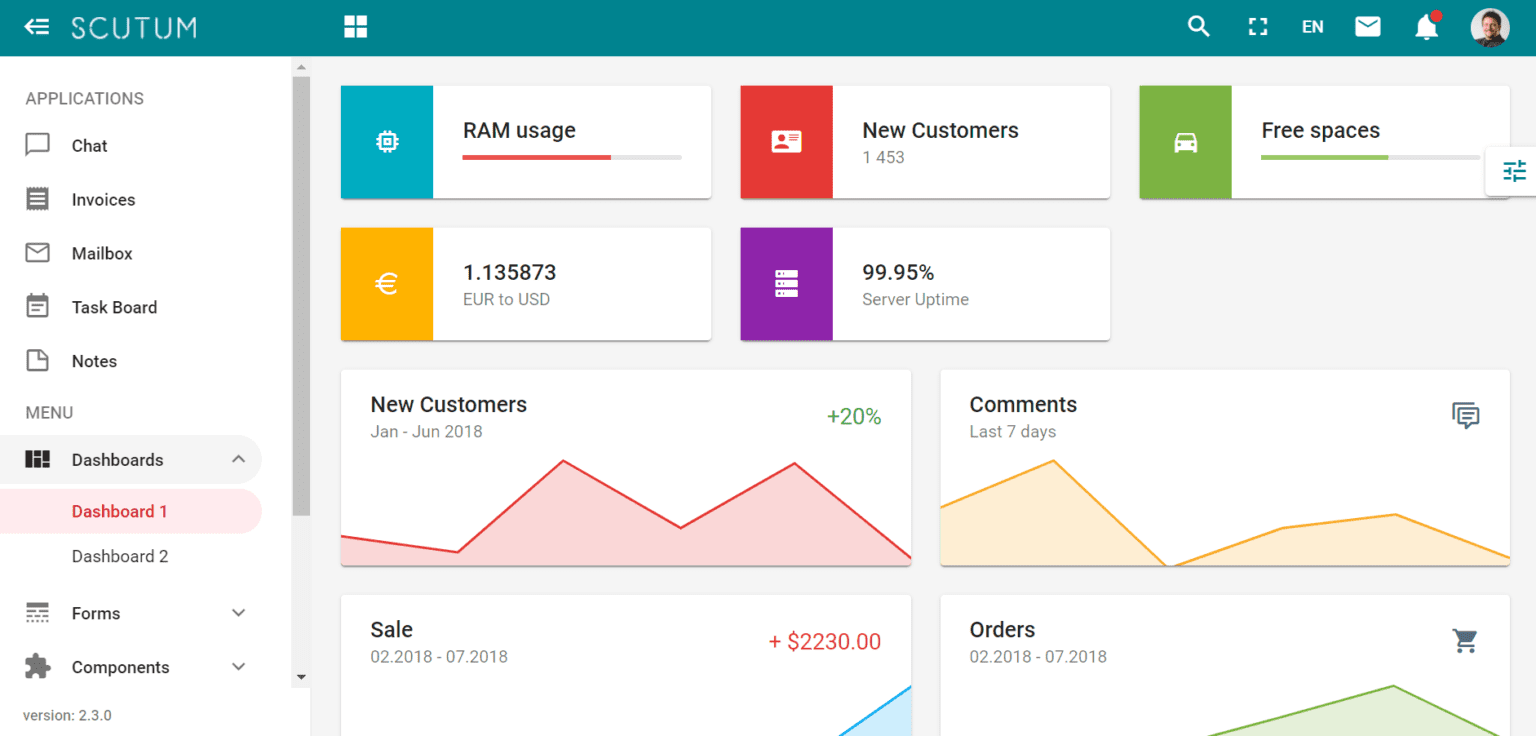Viewport: 1536px width, 736px height.
Task: Select Dashboard 2 from the sidebar
Action: click(x=120, y=556)
